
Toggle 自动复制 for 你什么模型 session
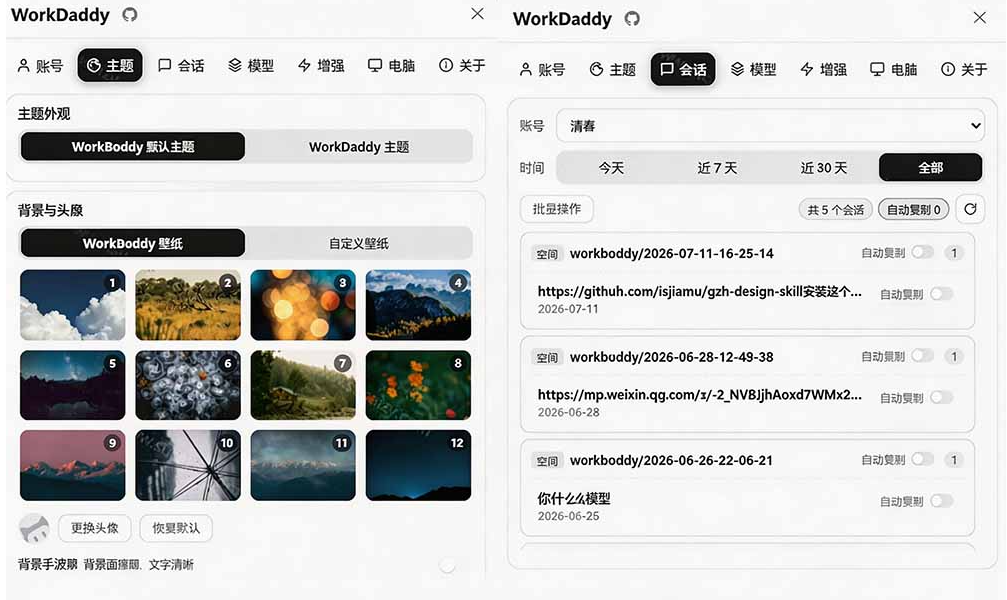(941, 501)
